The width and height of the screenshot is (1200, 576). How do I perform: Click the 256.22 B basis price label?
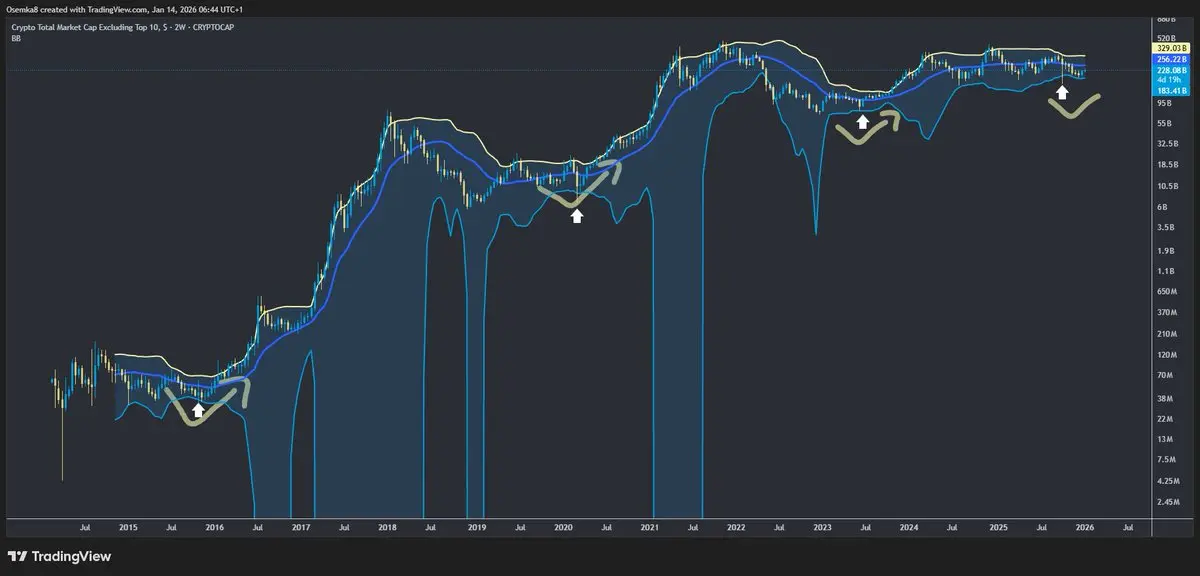tap(1170, 59)
